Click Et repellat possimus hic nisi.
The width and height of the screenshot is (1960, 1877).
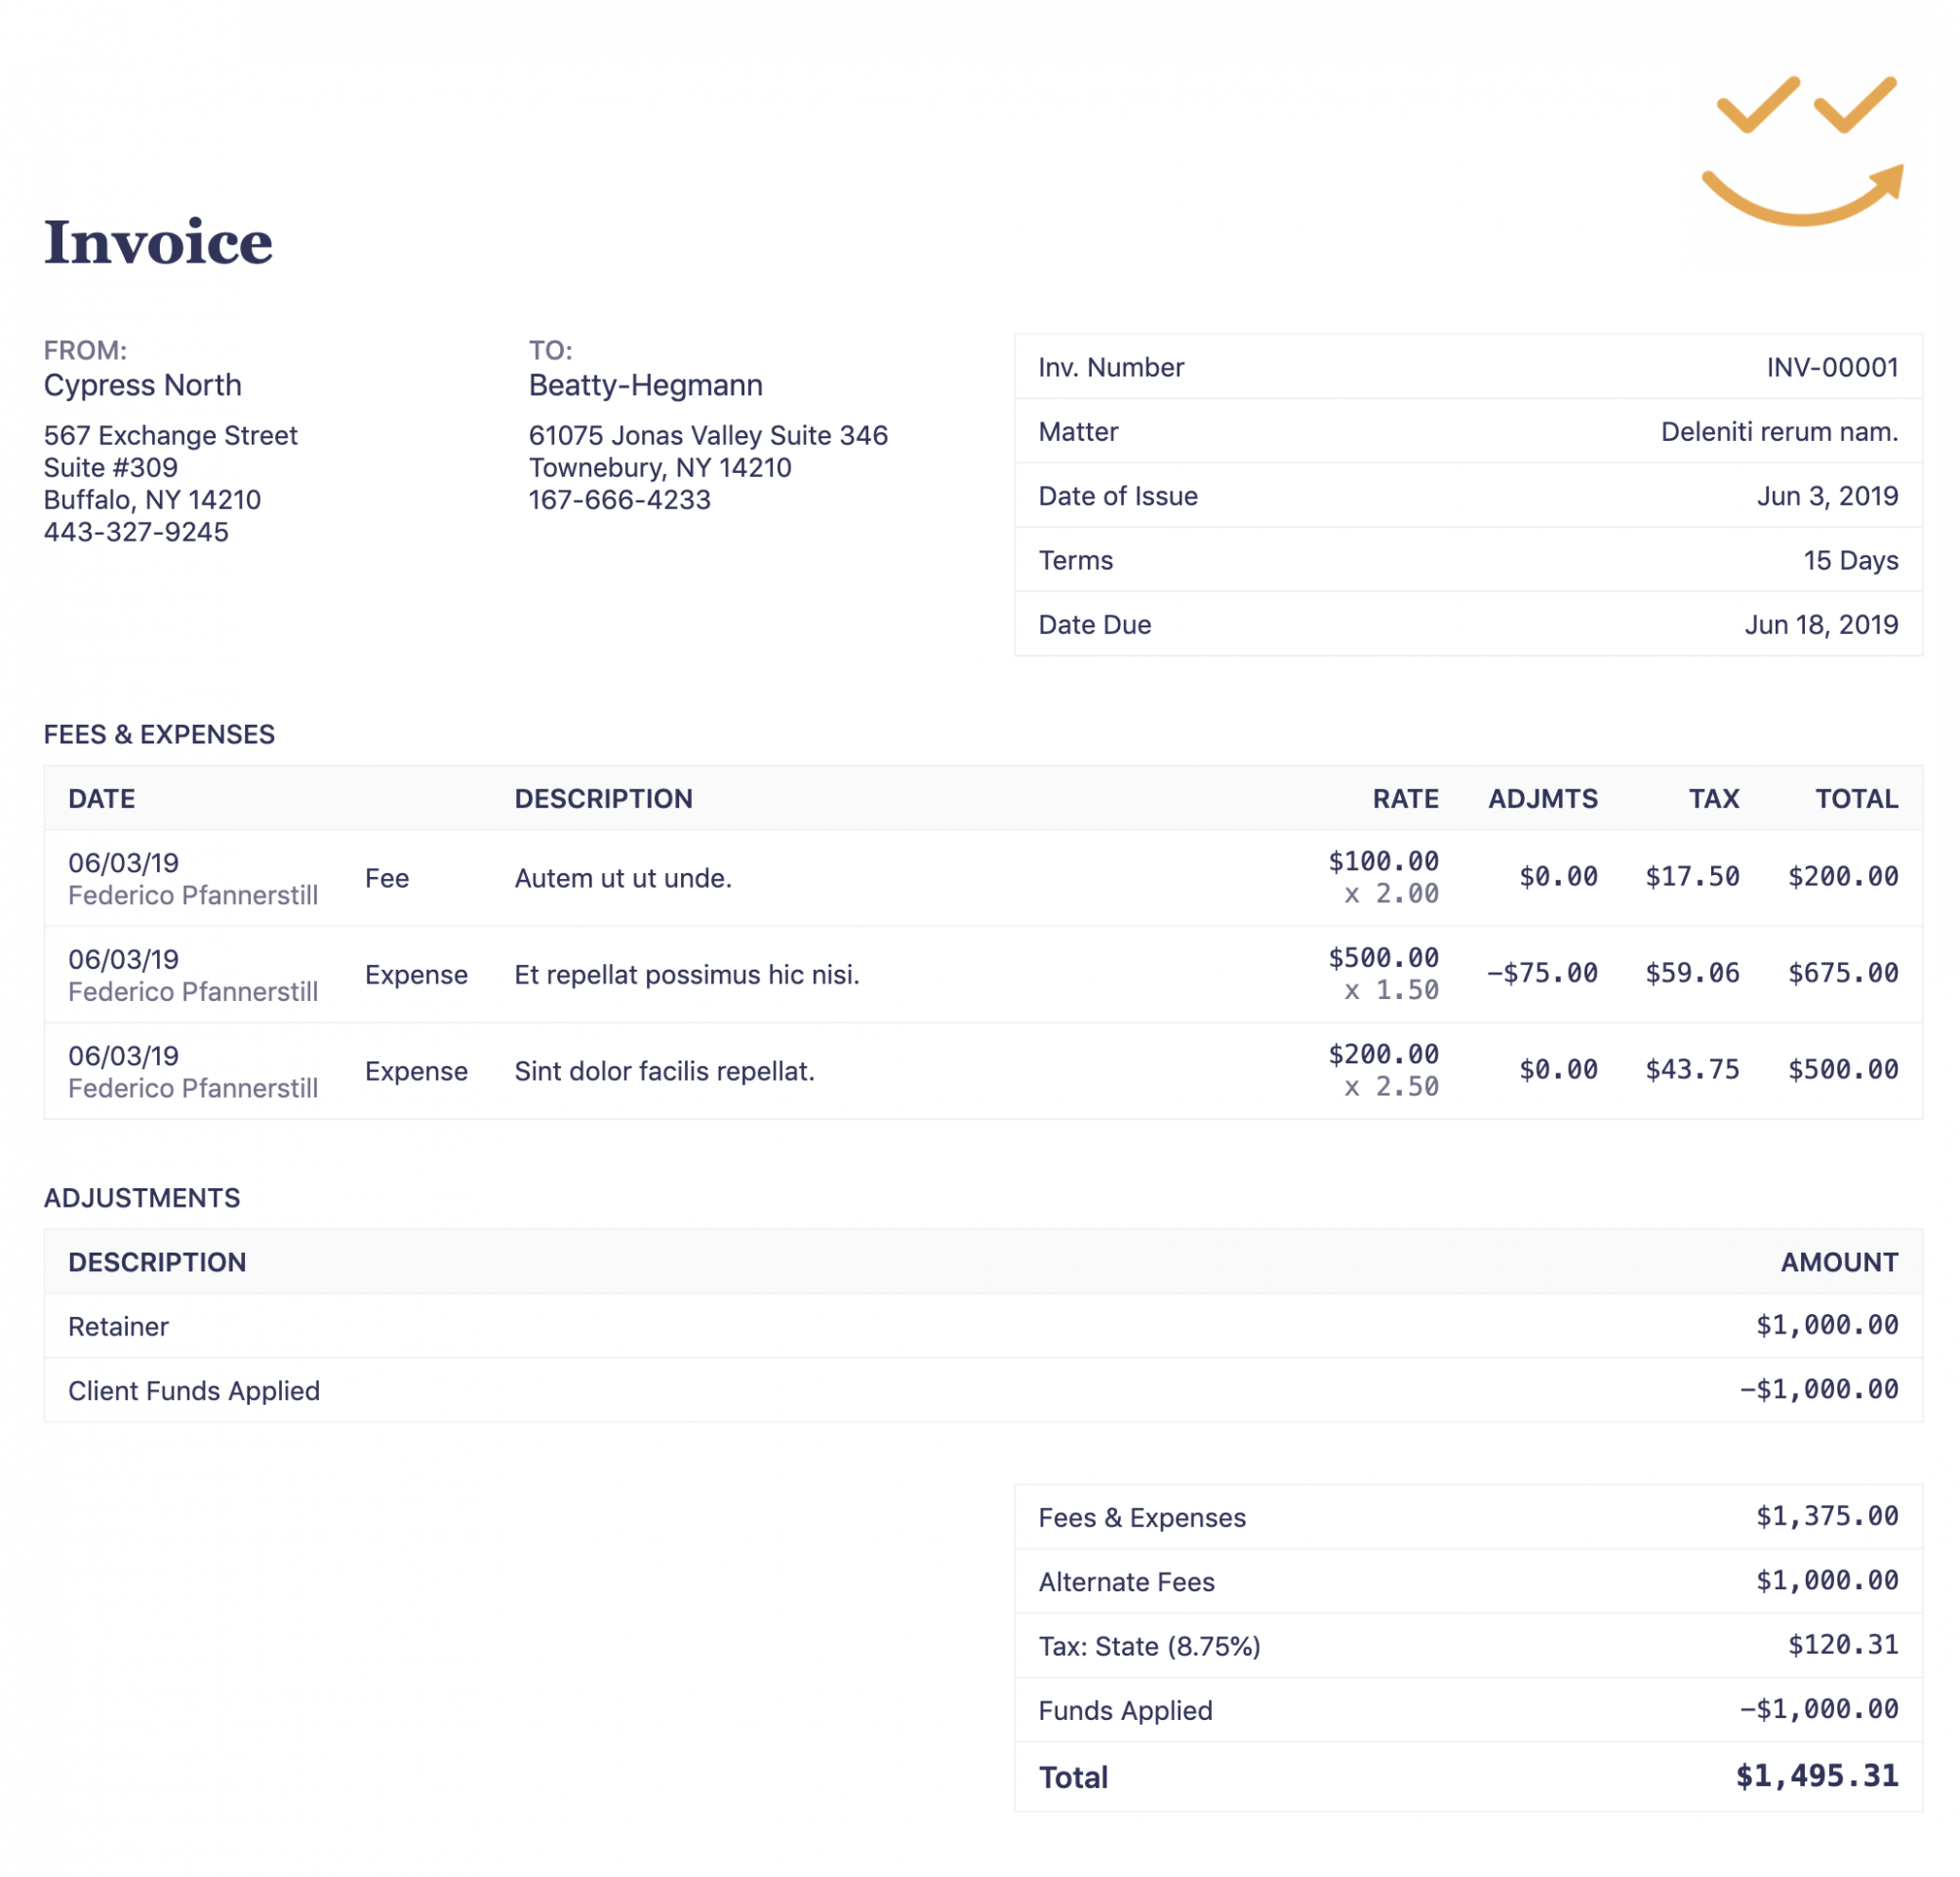687,974
